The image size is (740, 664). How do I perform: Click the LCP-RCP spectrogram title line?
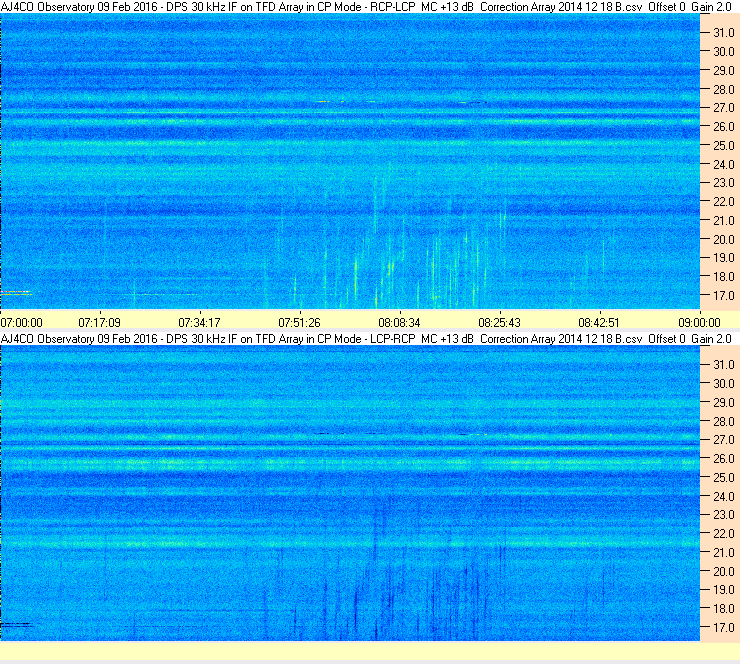366,339
